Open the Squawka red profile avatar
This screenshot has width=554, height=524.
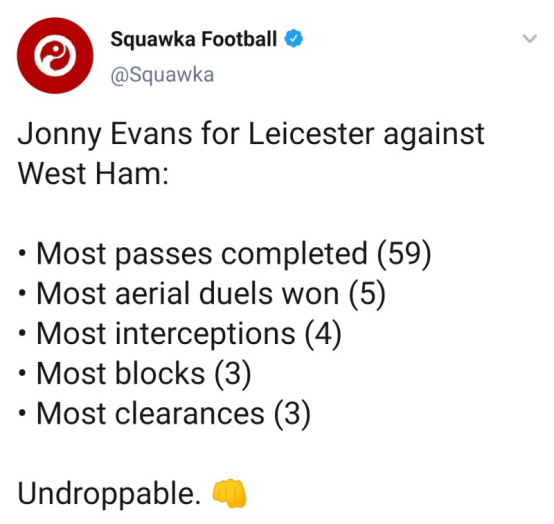[55, 55]
